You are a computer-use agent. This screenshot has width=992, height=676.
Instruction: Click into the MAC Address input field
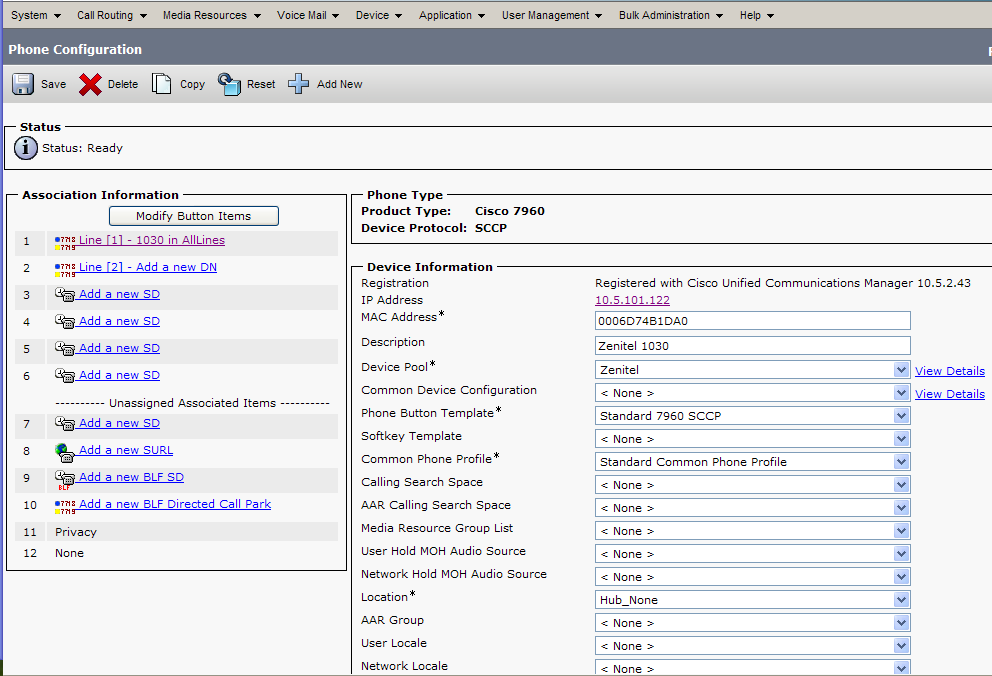[x=752, y=320]
